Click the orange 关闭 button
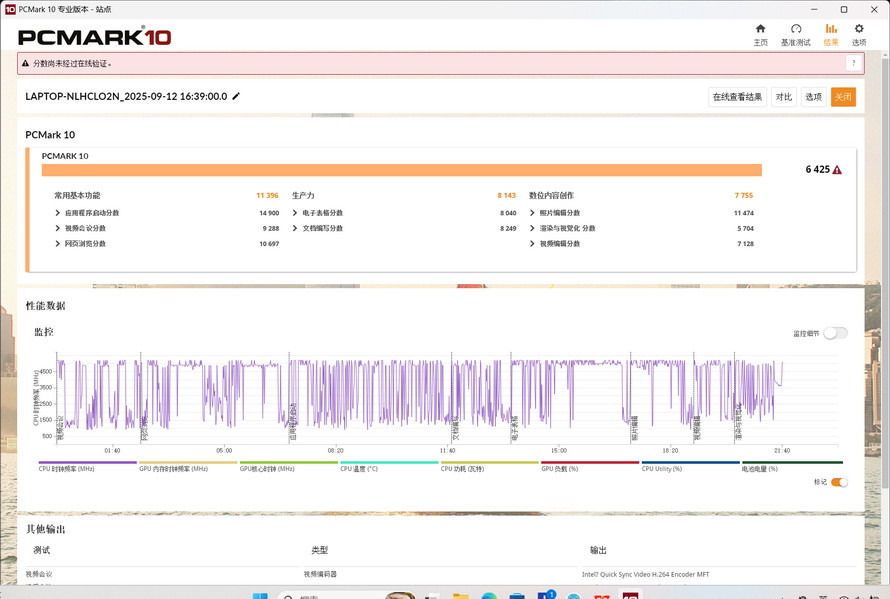The height and width of the screenshot is (599, 890). click(x=843, y=97)
